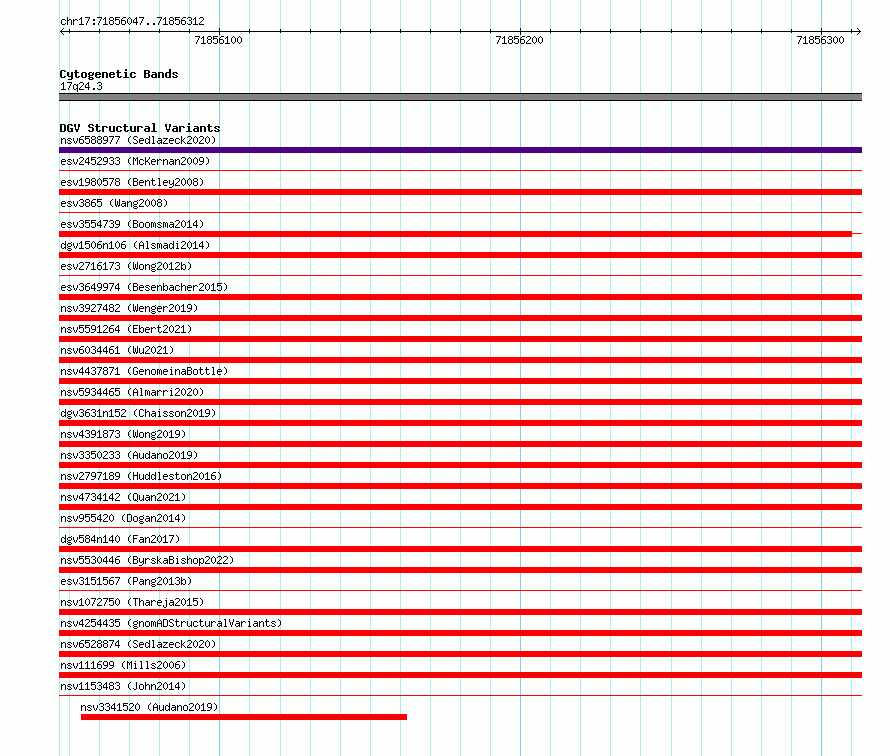Open variant nsv4254435 (gnomADStructuralVariants)
890x756 pixels.
tap(171, 623)
